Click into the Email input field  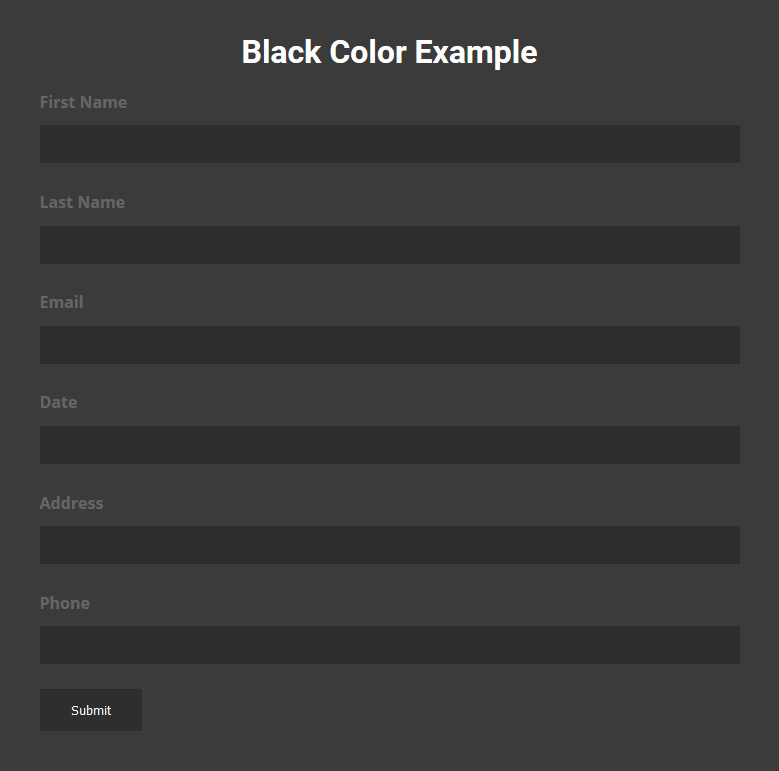click(389, 345)
